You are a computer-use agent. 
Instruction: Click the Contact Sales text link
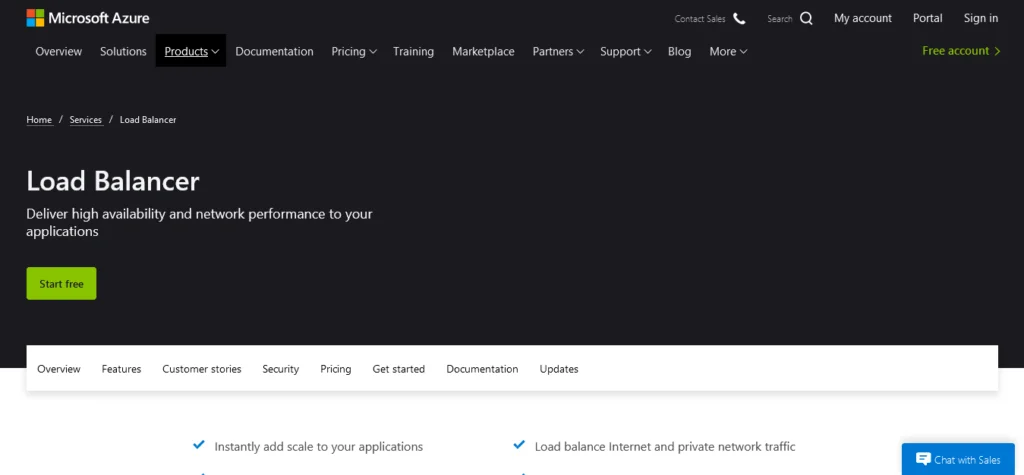[700, 19]
